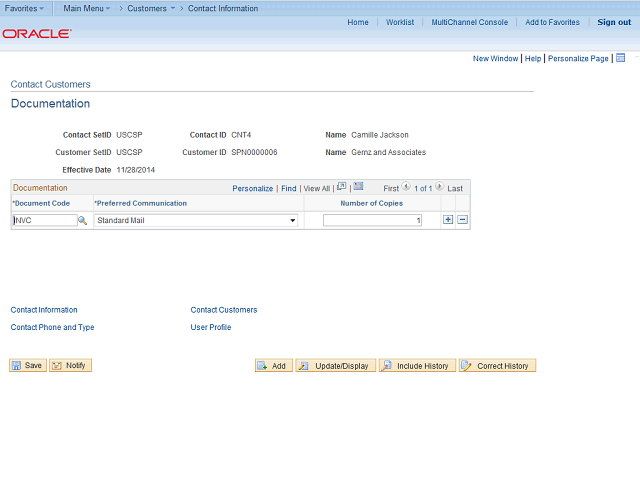Add a new documentation row with plus
The image size is (640, 480).
click(x=448, y=220)
